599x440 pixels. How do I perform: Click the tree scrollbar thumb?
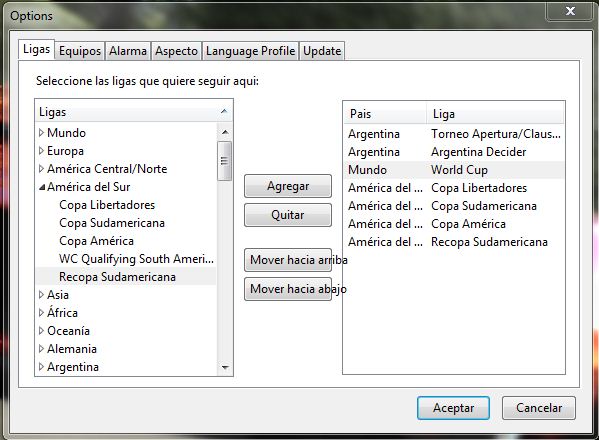coord(225,161)
